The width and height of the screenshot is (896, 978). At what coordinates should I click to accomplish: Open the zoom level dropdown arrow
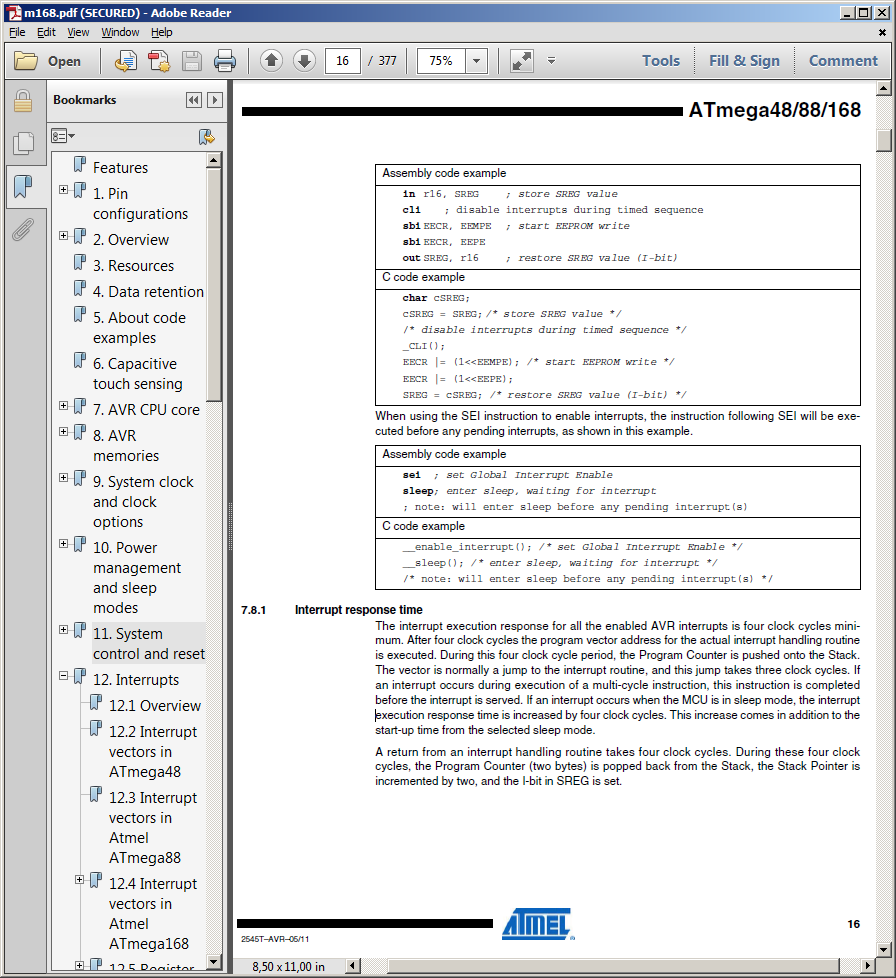476,61
